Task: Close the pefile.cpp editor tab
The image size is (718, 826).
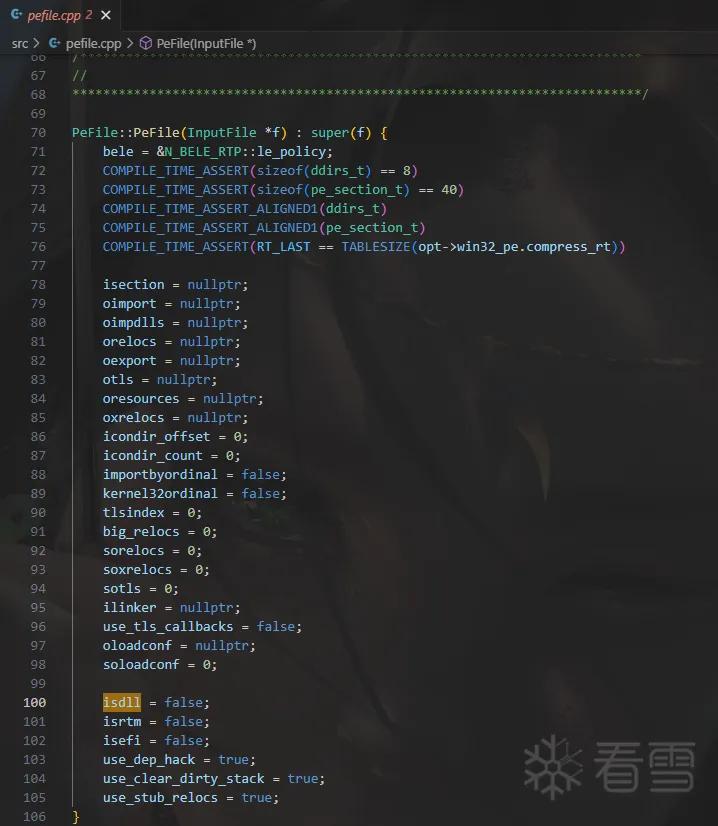Action: point(106,15)
